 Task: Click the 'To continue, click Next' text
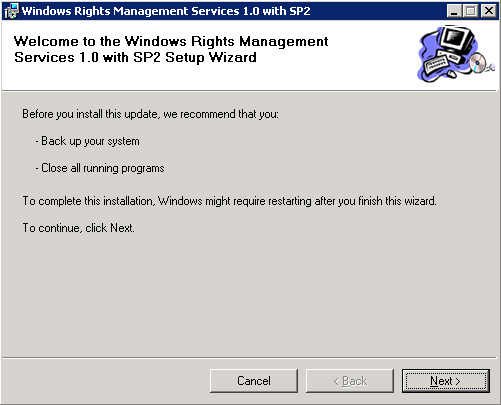79,228
